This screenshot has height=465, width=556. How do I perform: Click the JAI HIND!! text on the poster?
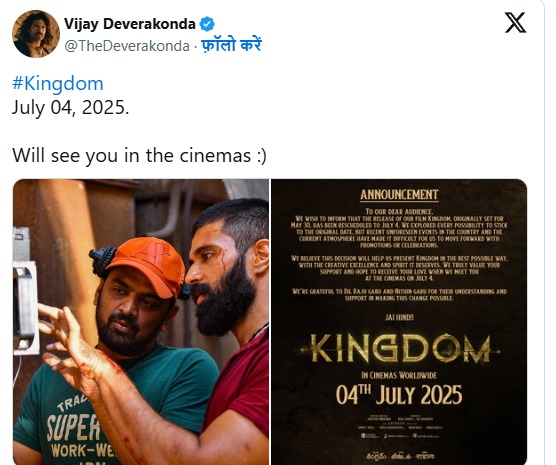399,317
